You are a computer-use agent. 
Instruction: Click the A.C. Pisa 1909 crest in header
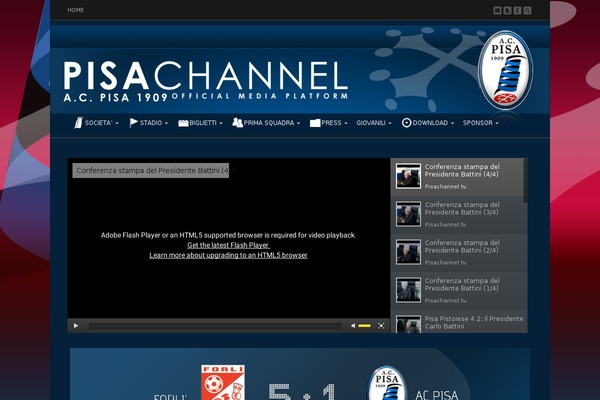pyautogui.click(x=505, y=70)
